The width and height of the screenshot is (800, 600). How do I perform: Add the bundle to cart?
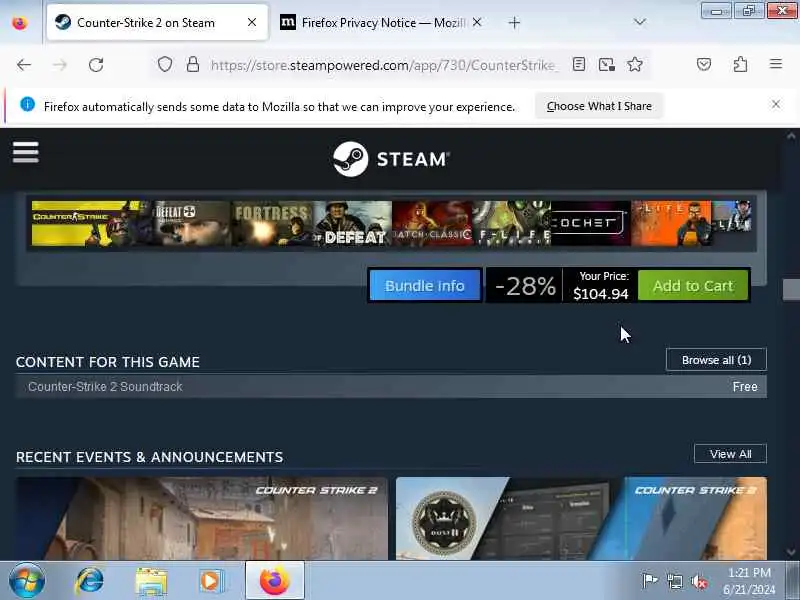click(693, 286)
